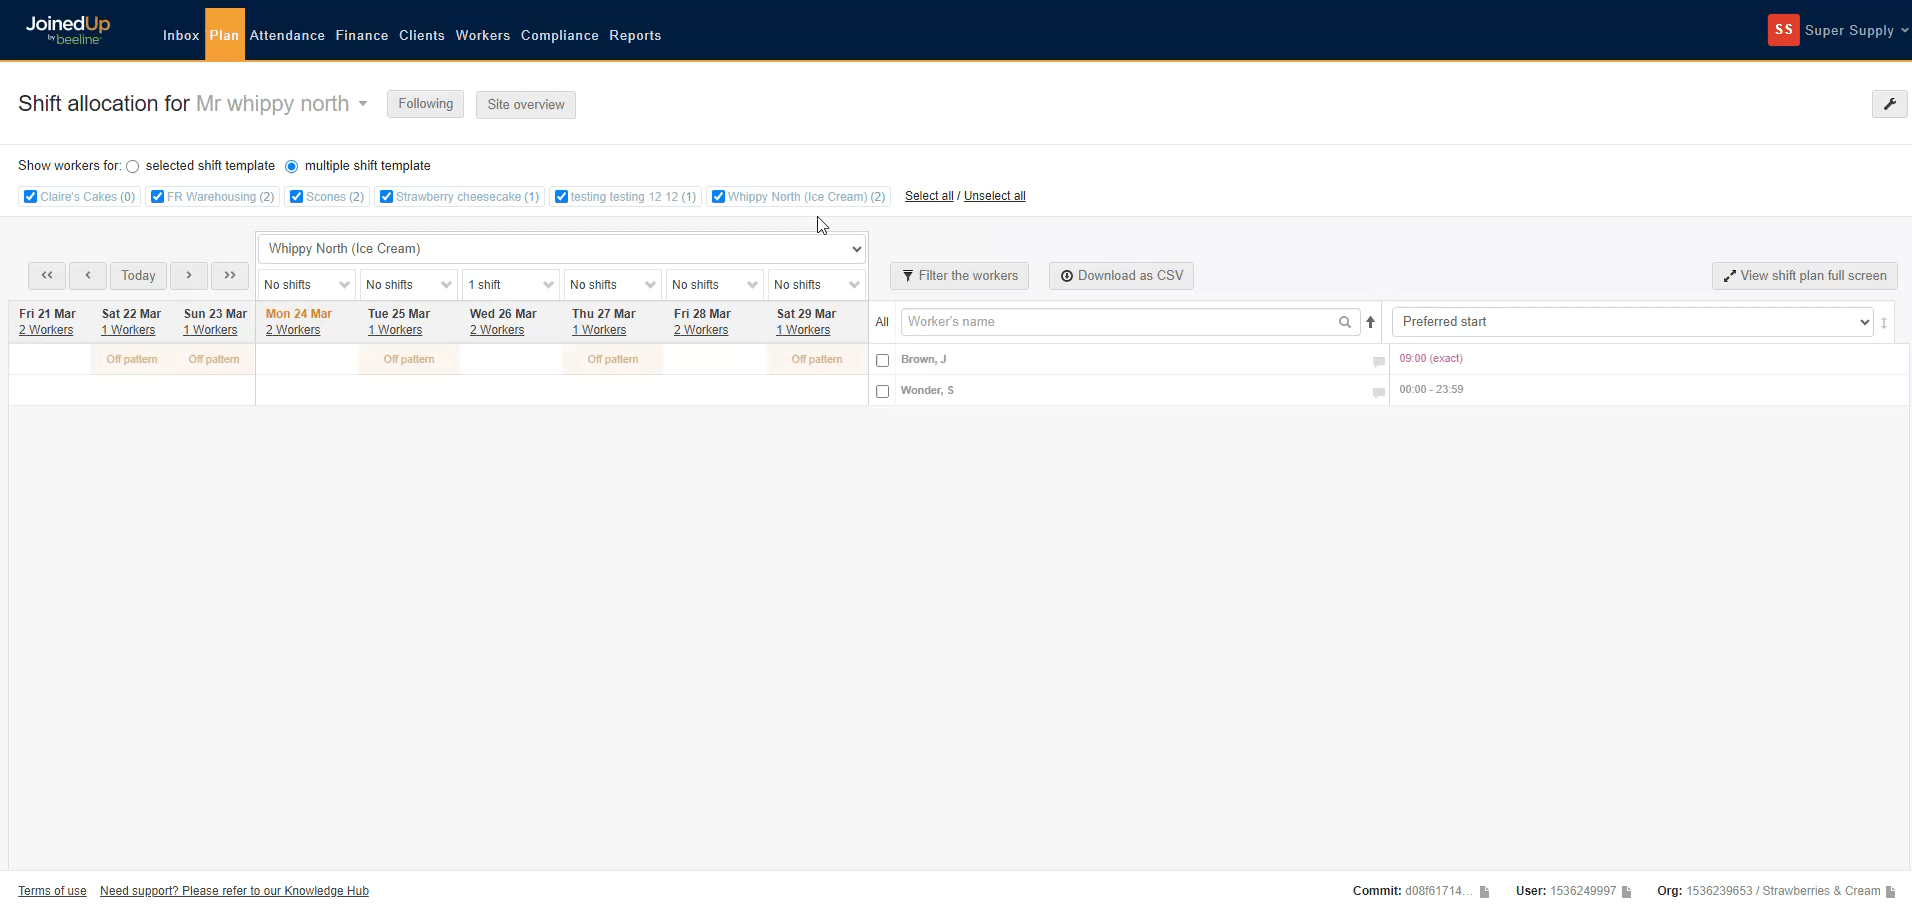Screen dimensions: 1912x908
Task: Expand the Preferred start sort dropdown
Action: click(1632, 322)
